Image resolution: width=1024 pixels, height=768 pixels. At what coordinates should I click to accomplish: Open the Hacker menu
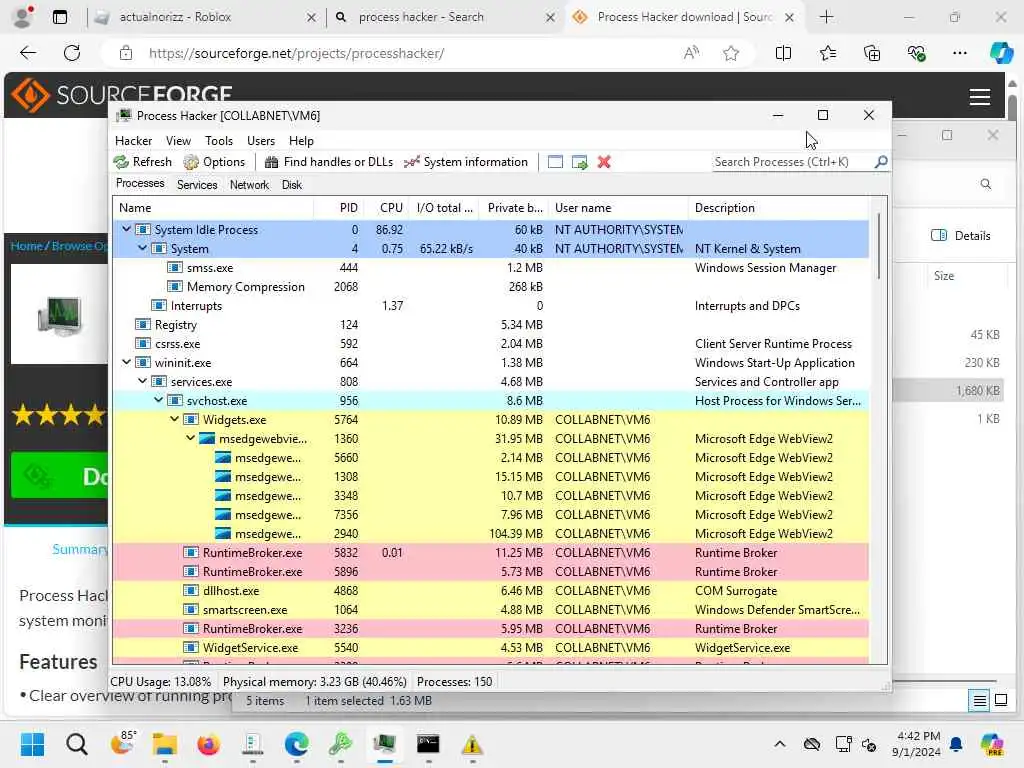pos(133,140)
